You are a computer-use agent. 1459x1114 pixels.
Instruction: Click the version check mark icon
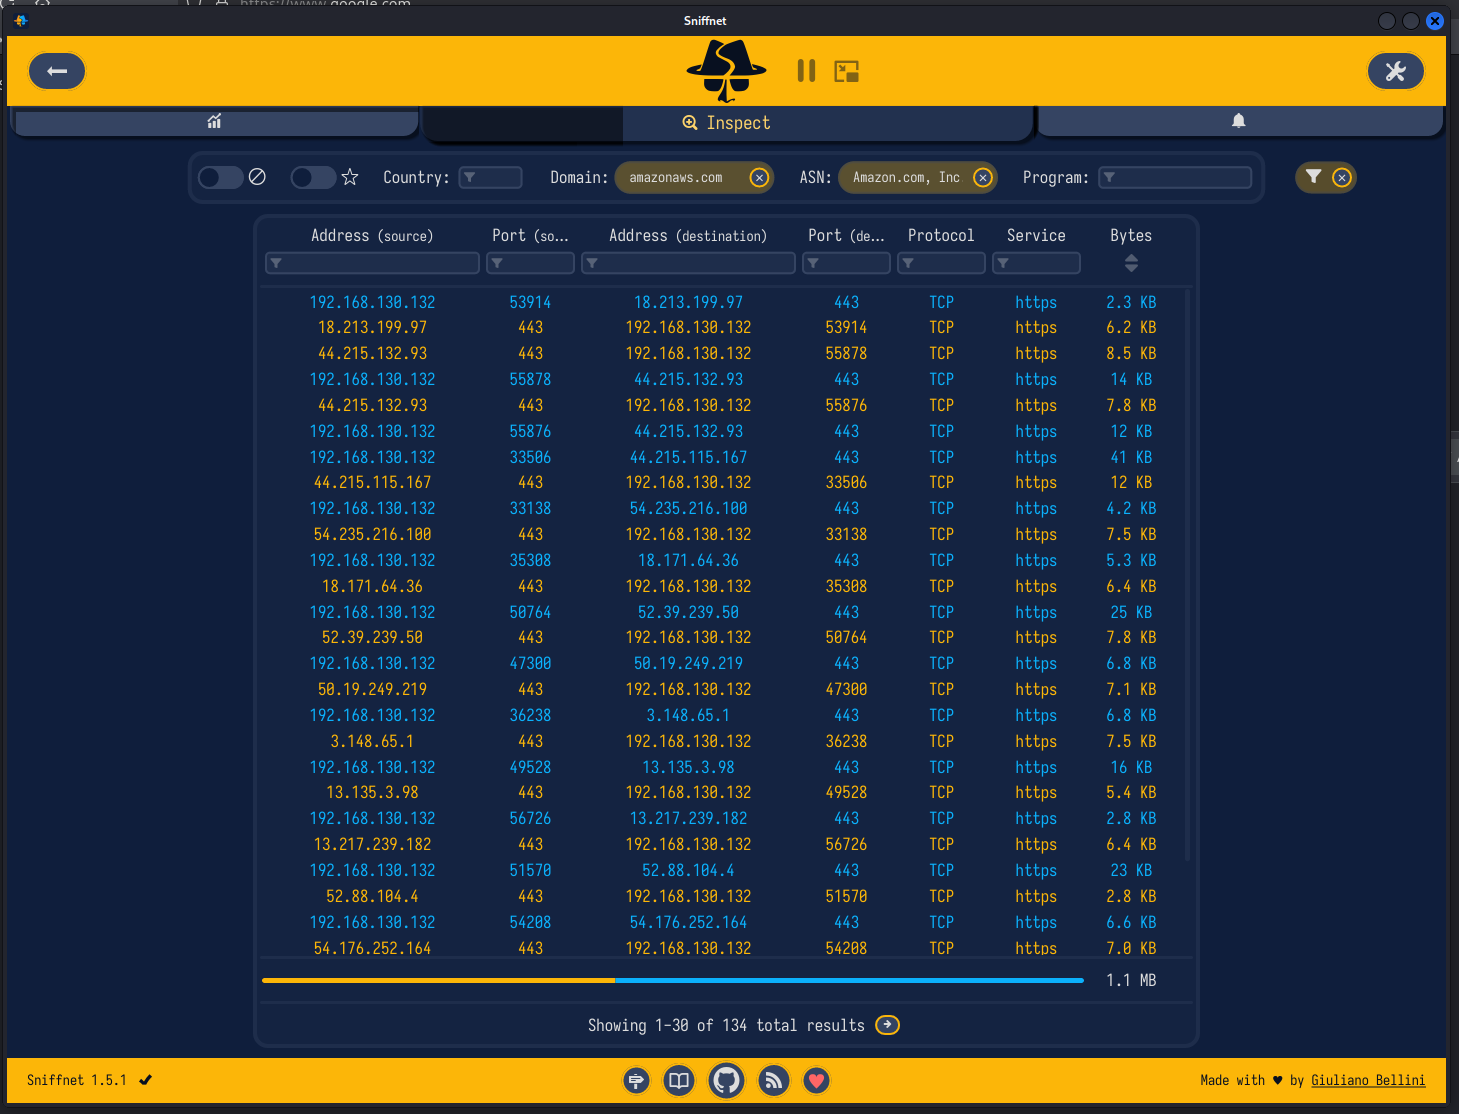point(146,1080)
